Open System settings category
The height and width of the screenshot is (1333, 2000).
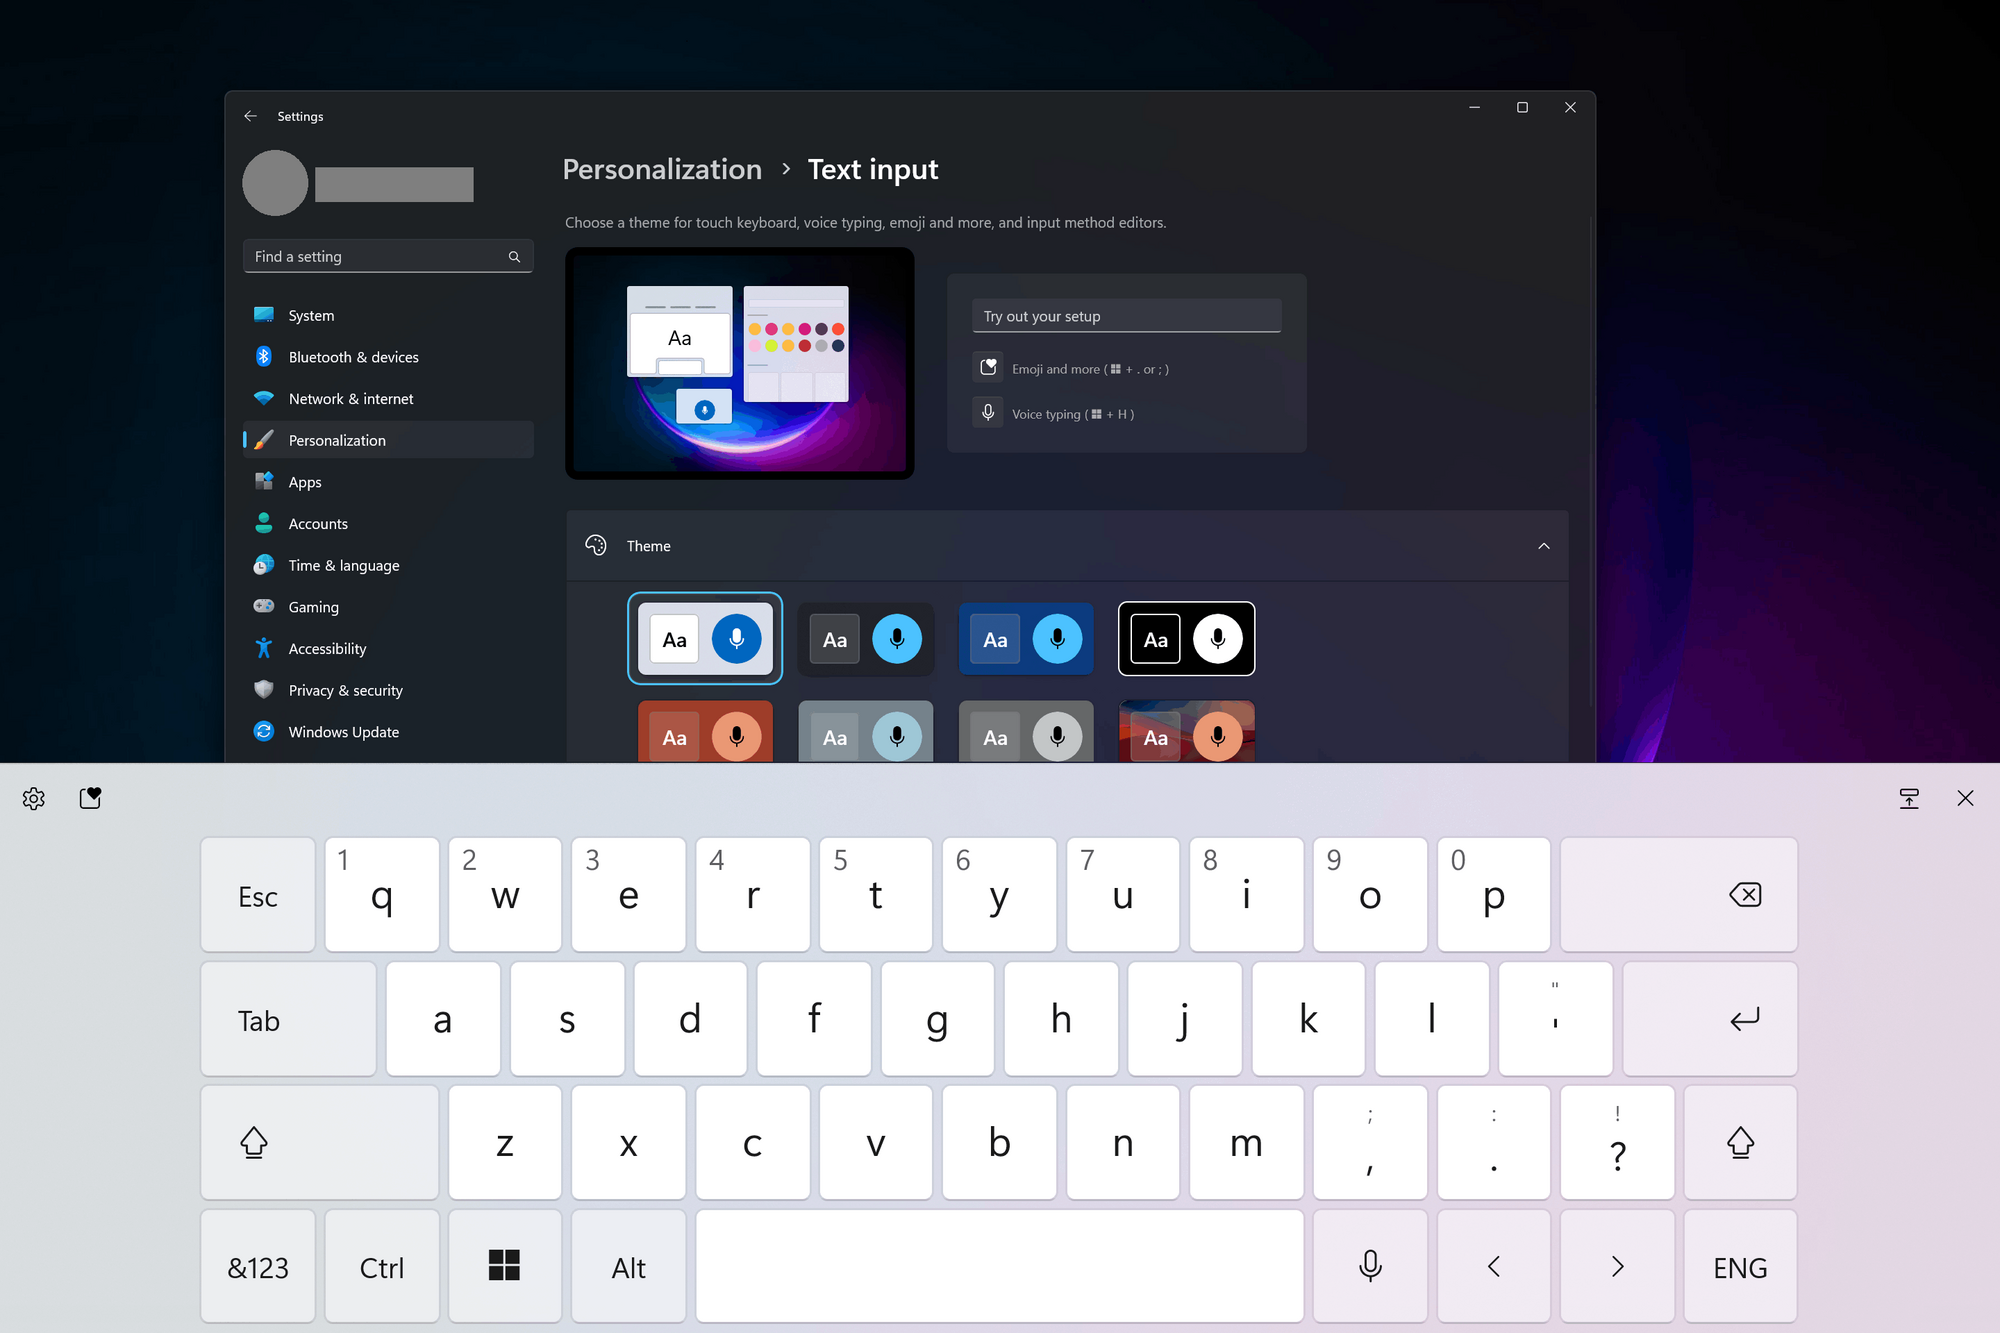(x=388, y=315)
